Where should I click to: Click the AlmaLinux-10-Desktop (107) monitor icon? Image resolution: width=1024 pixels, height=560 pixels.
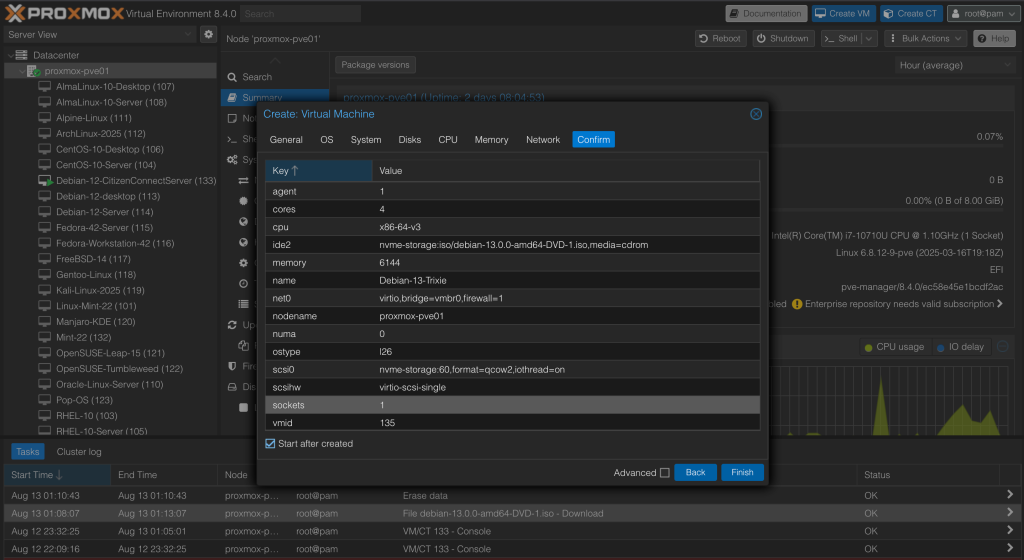point(44,87)
